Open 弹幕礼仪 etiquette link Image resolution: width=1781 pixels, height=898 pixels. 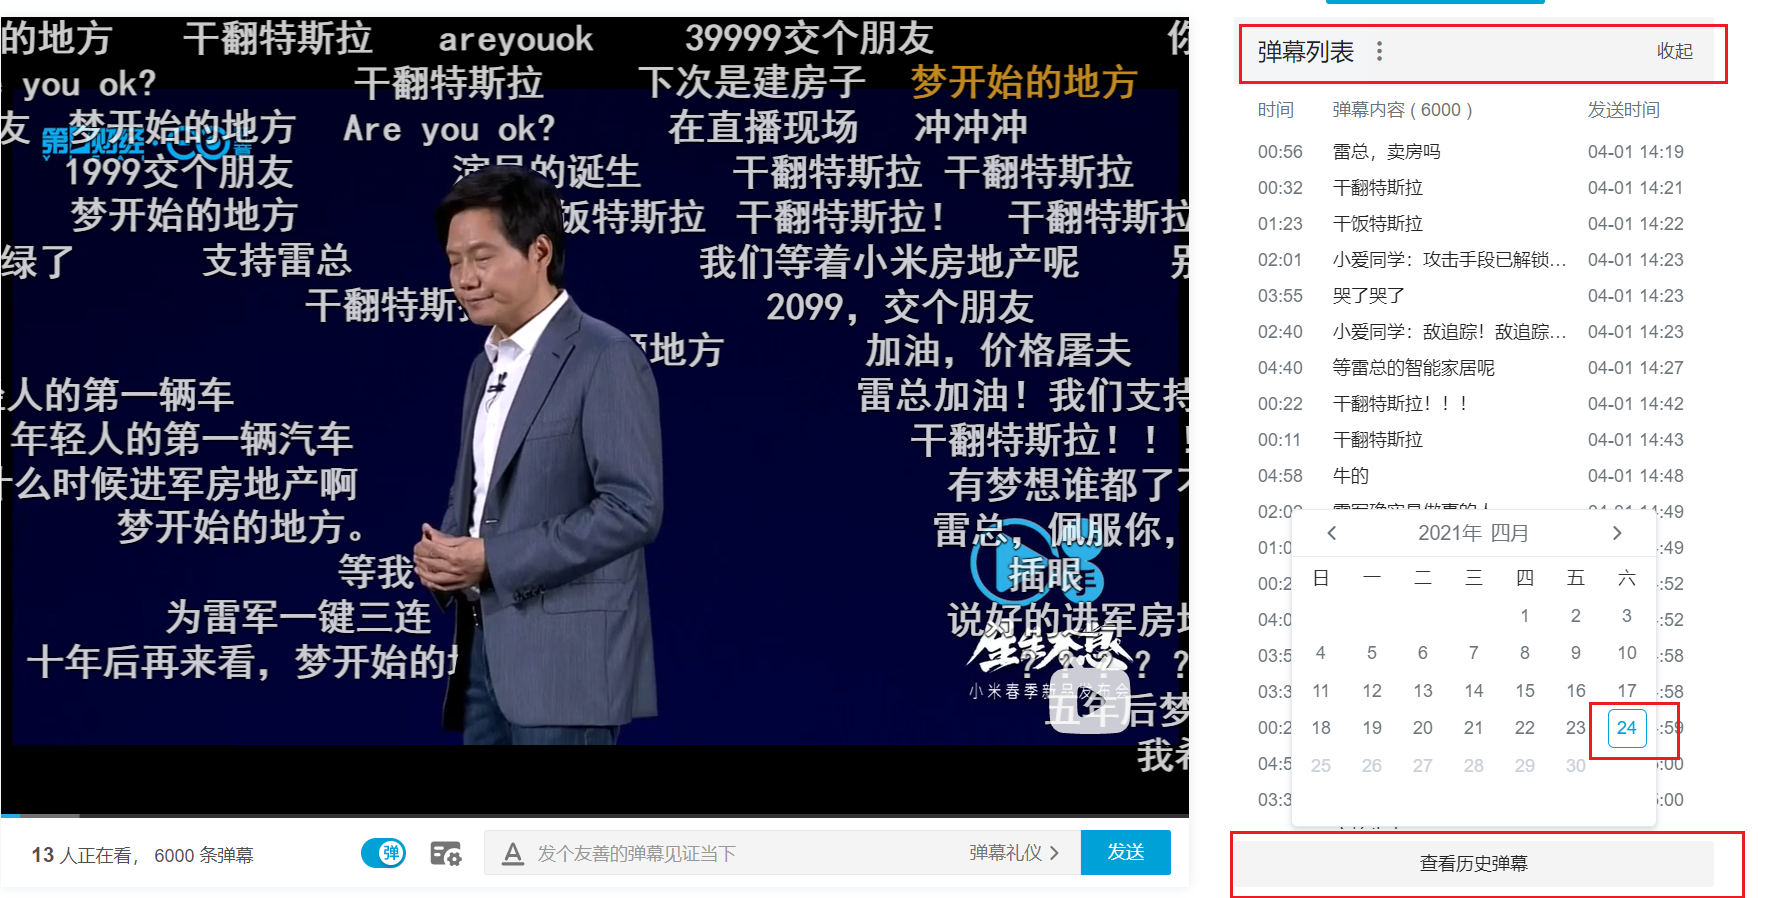click(1013, 853)
